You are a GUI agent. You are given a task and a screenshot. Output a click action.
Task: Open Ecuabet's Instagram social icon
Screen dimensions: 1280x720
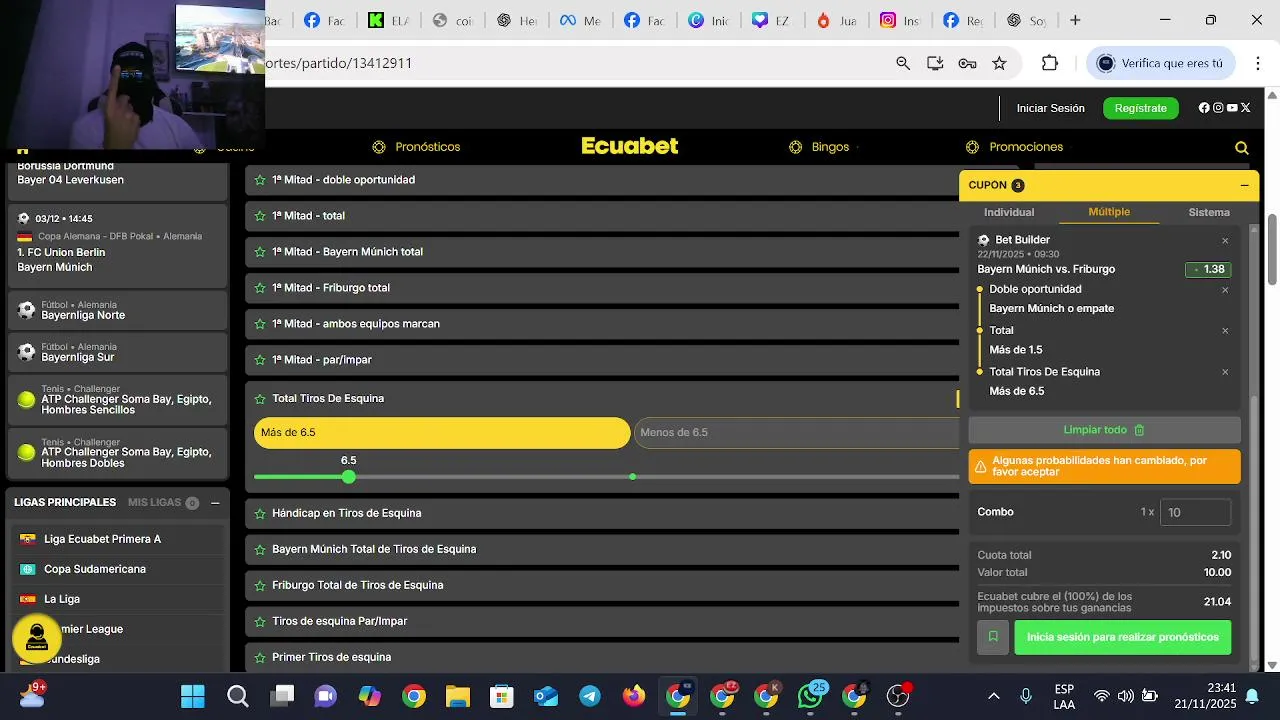pos(1218,108)
